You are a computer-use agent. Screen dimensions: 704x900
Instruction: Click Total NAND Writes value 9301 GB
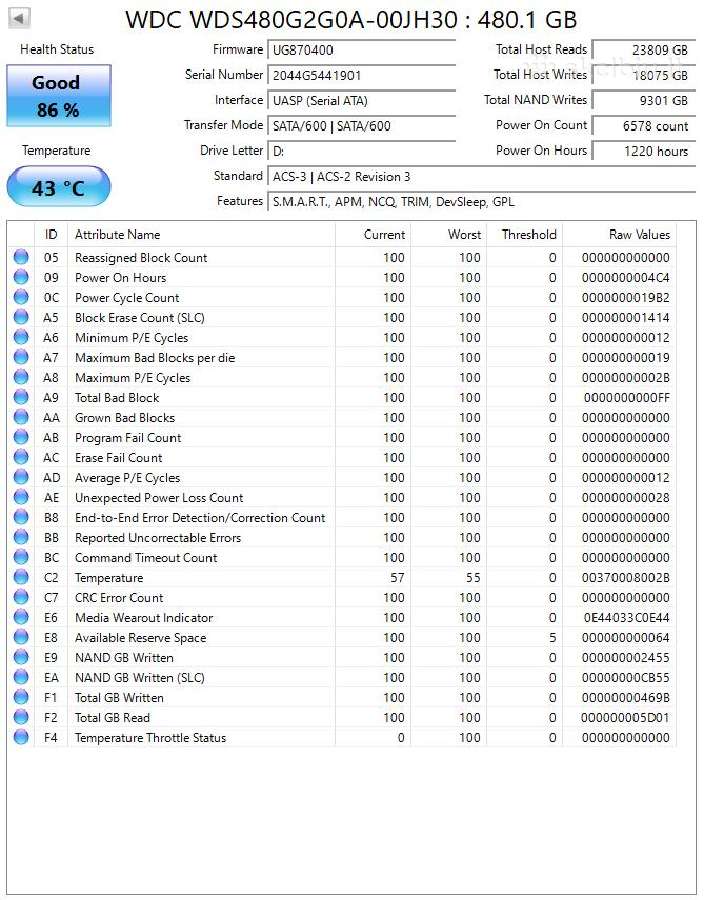pyautogui.click(x=644, y=100)
